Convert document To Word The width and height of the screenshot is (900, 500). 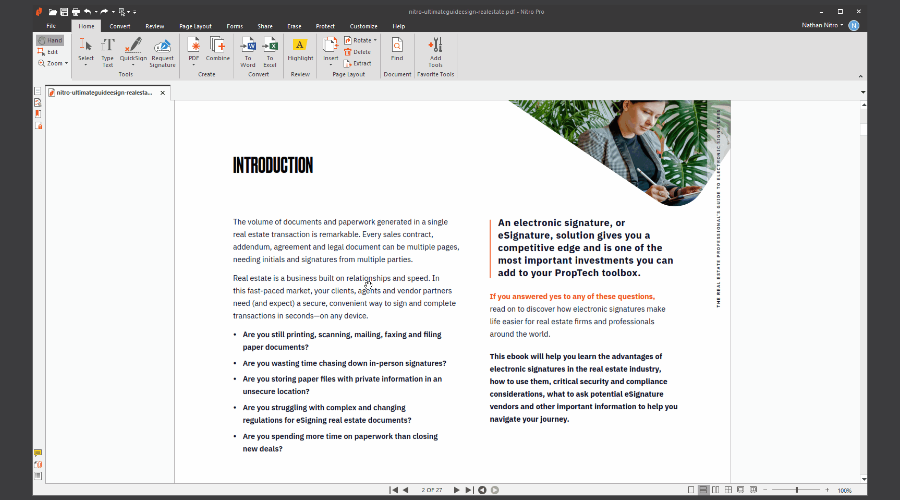click(248, 52)
